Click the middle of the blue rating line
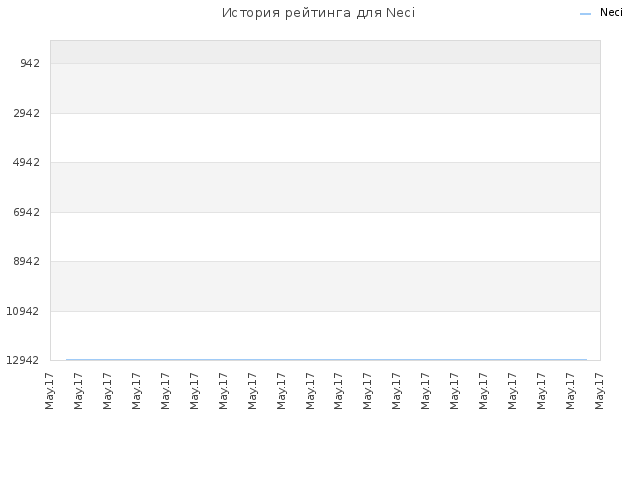The image size is (640, 480). pos(327,360)
